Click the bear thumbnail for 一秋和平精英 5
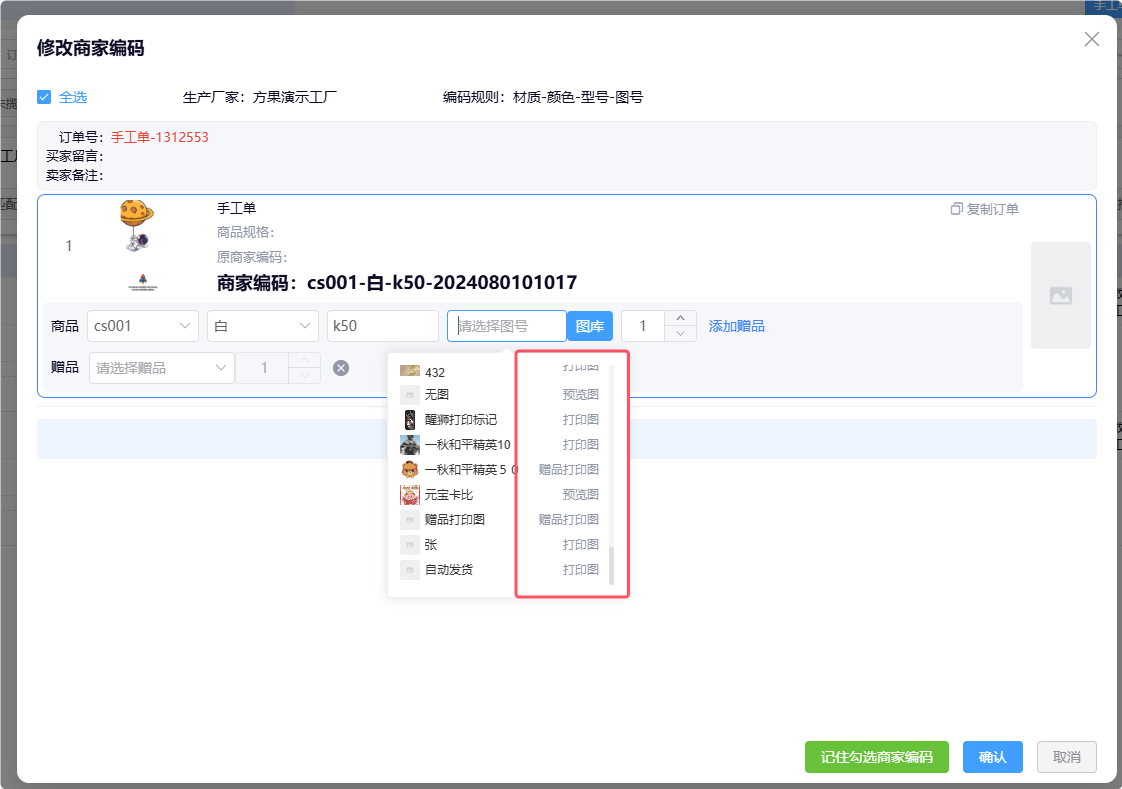This screenshot has width=1122, height=789. click(x=409, y=469)
